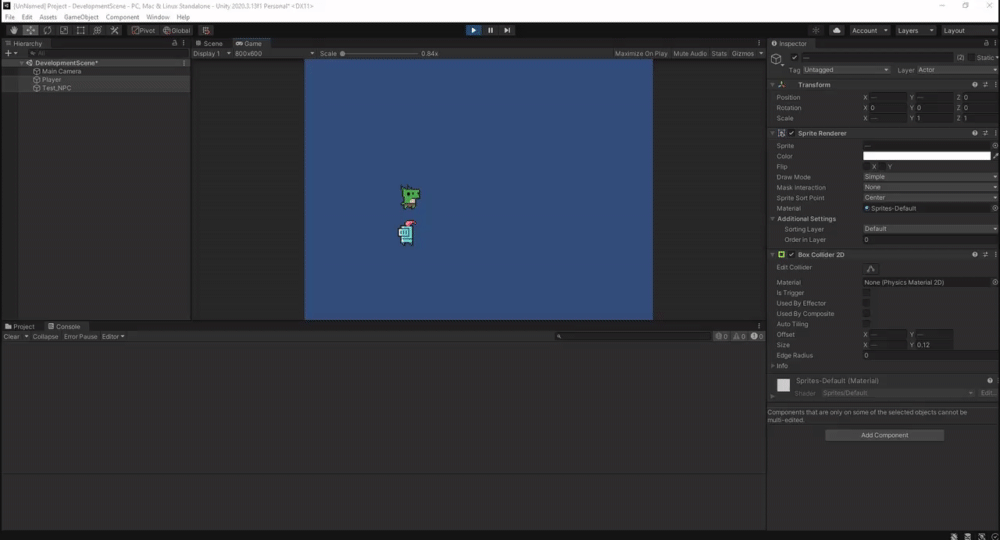Open Transform component presets icon
The image size is (1000, 540).
(985, 84)
